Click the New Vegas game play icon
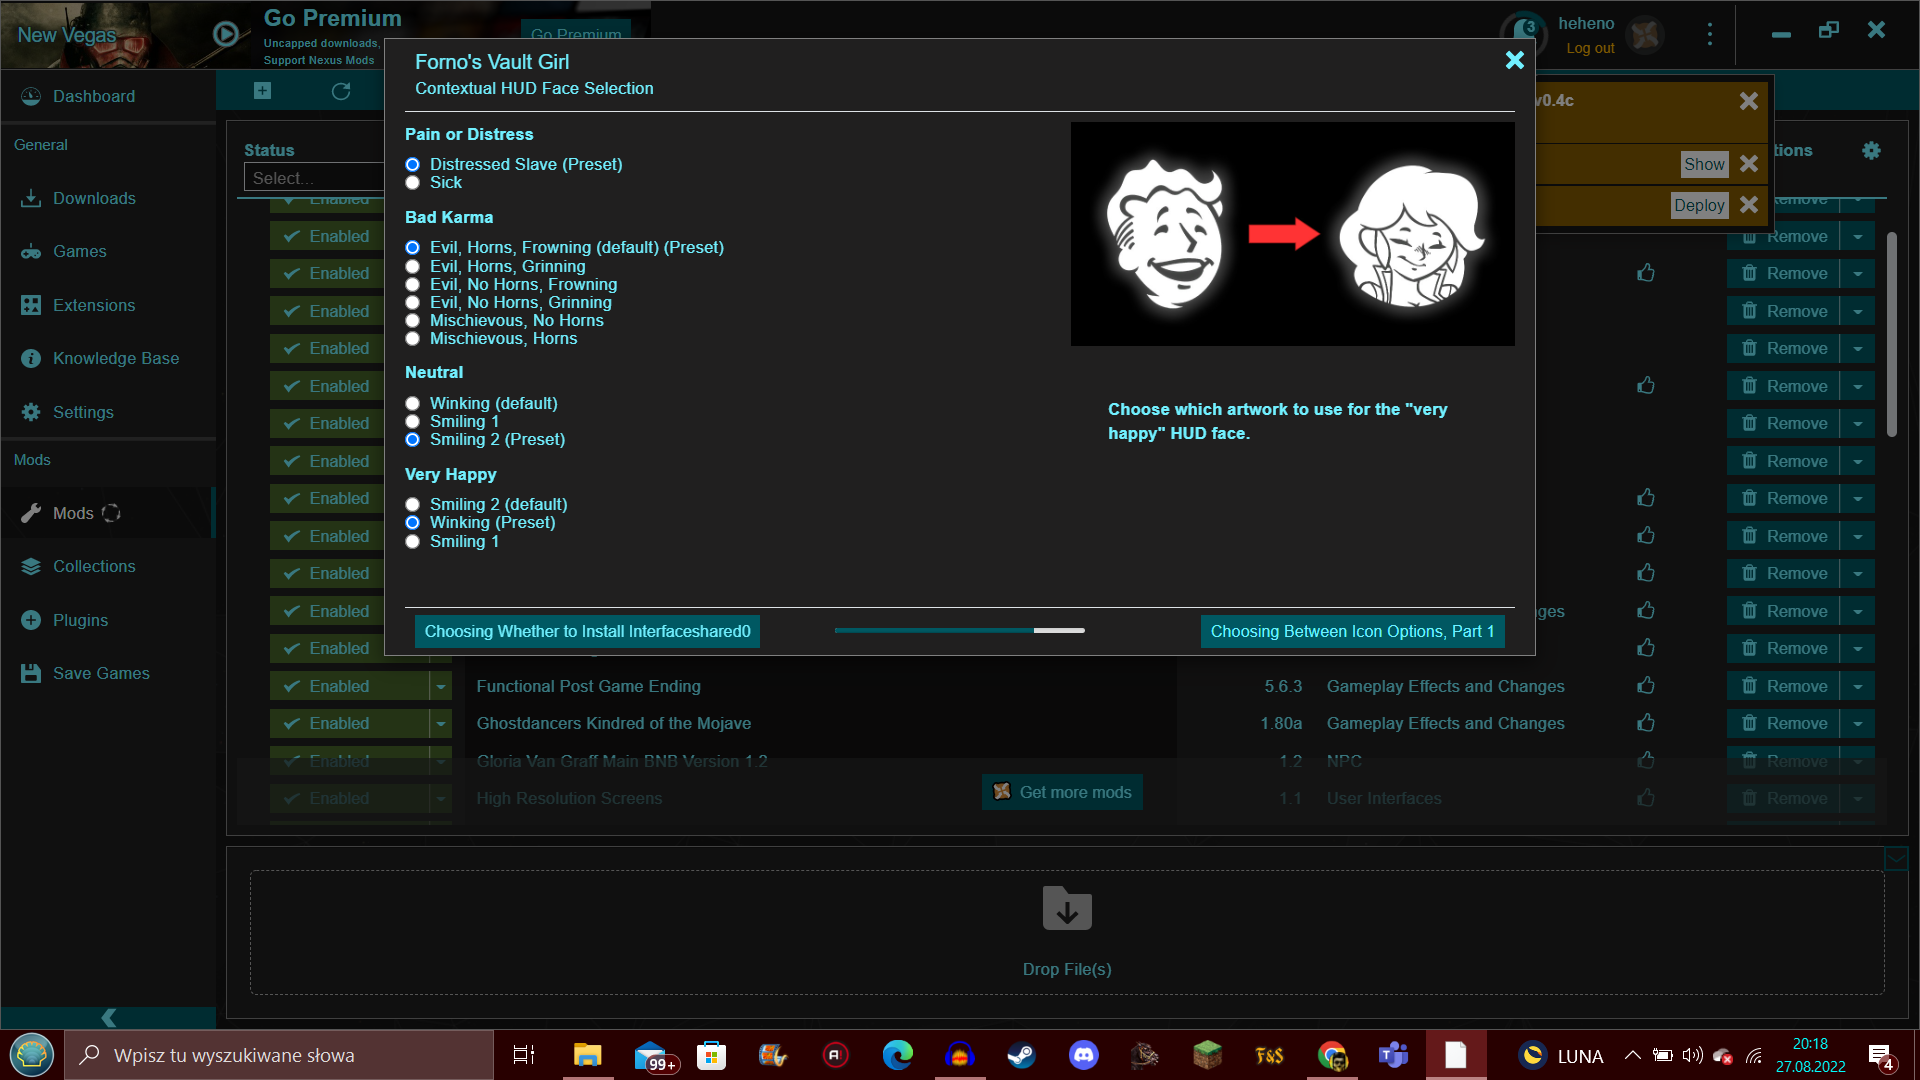 tap(226, 34)
